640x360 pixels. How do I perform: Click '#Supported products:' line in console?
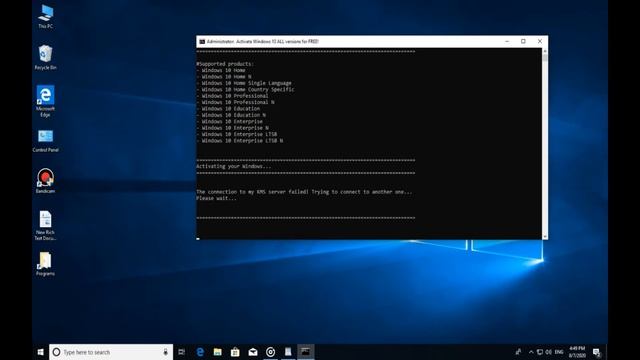pos(225,64)
